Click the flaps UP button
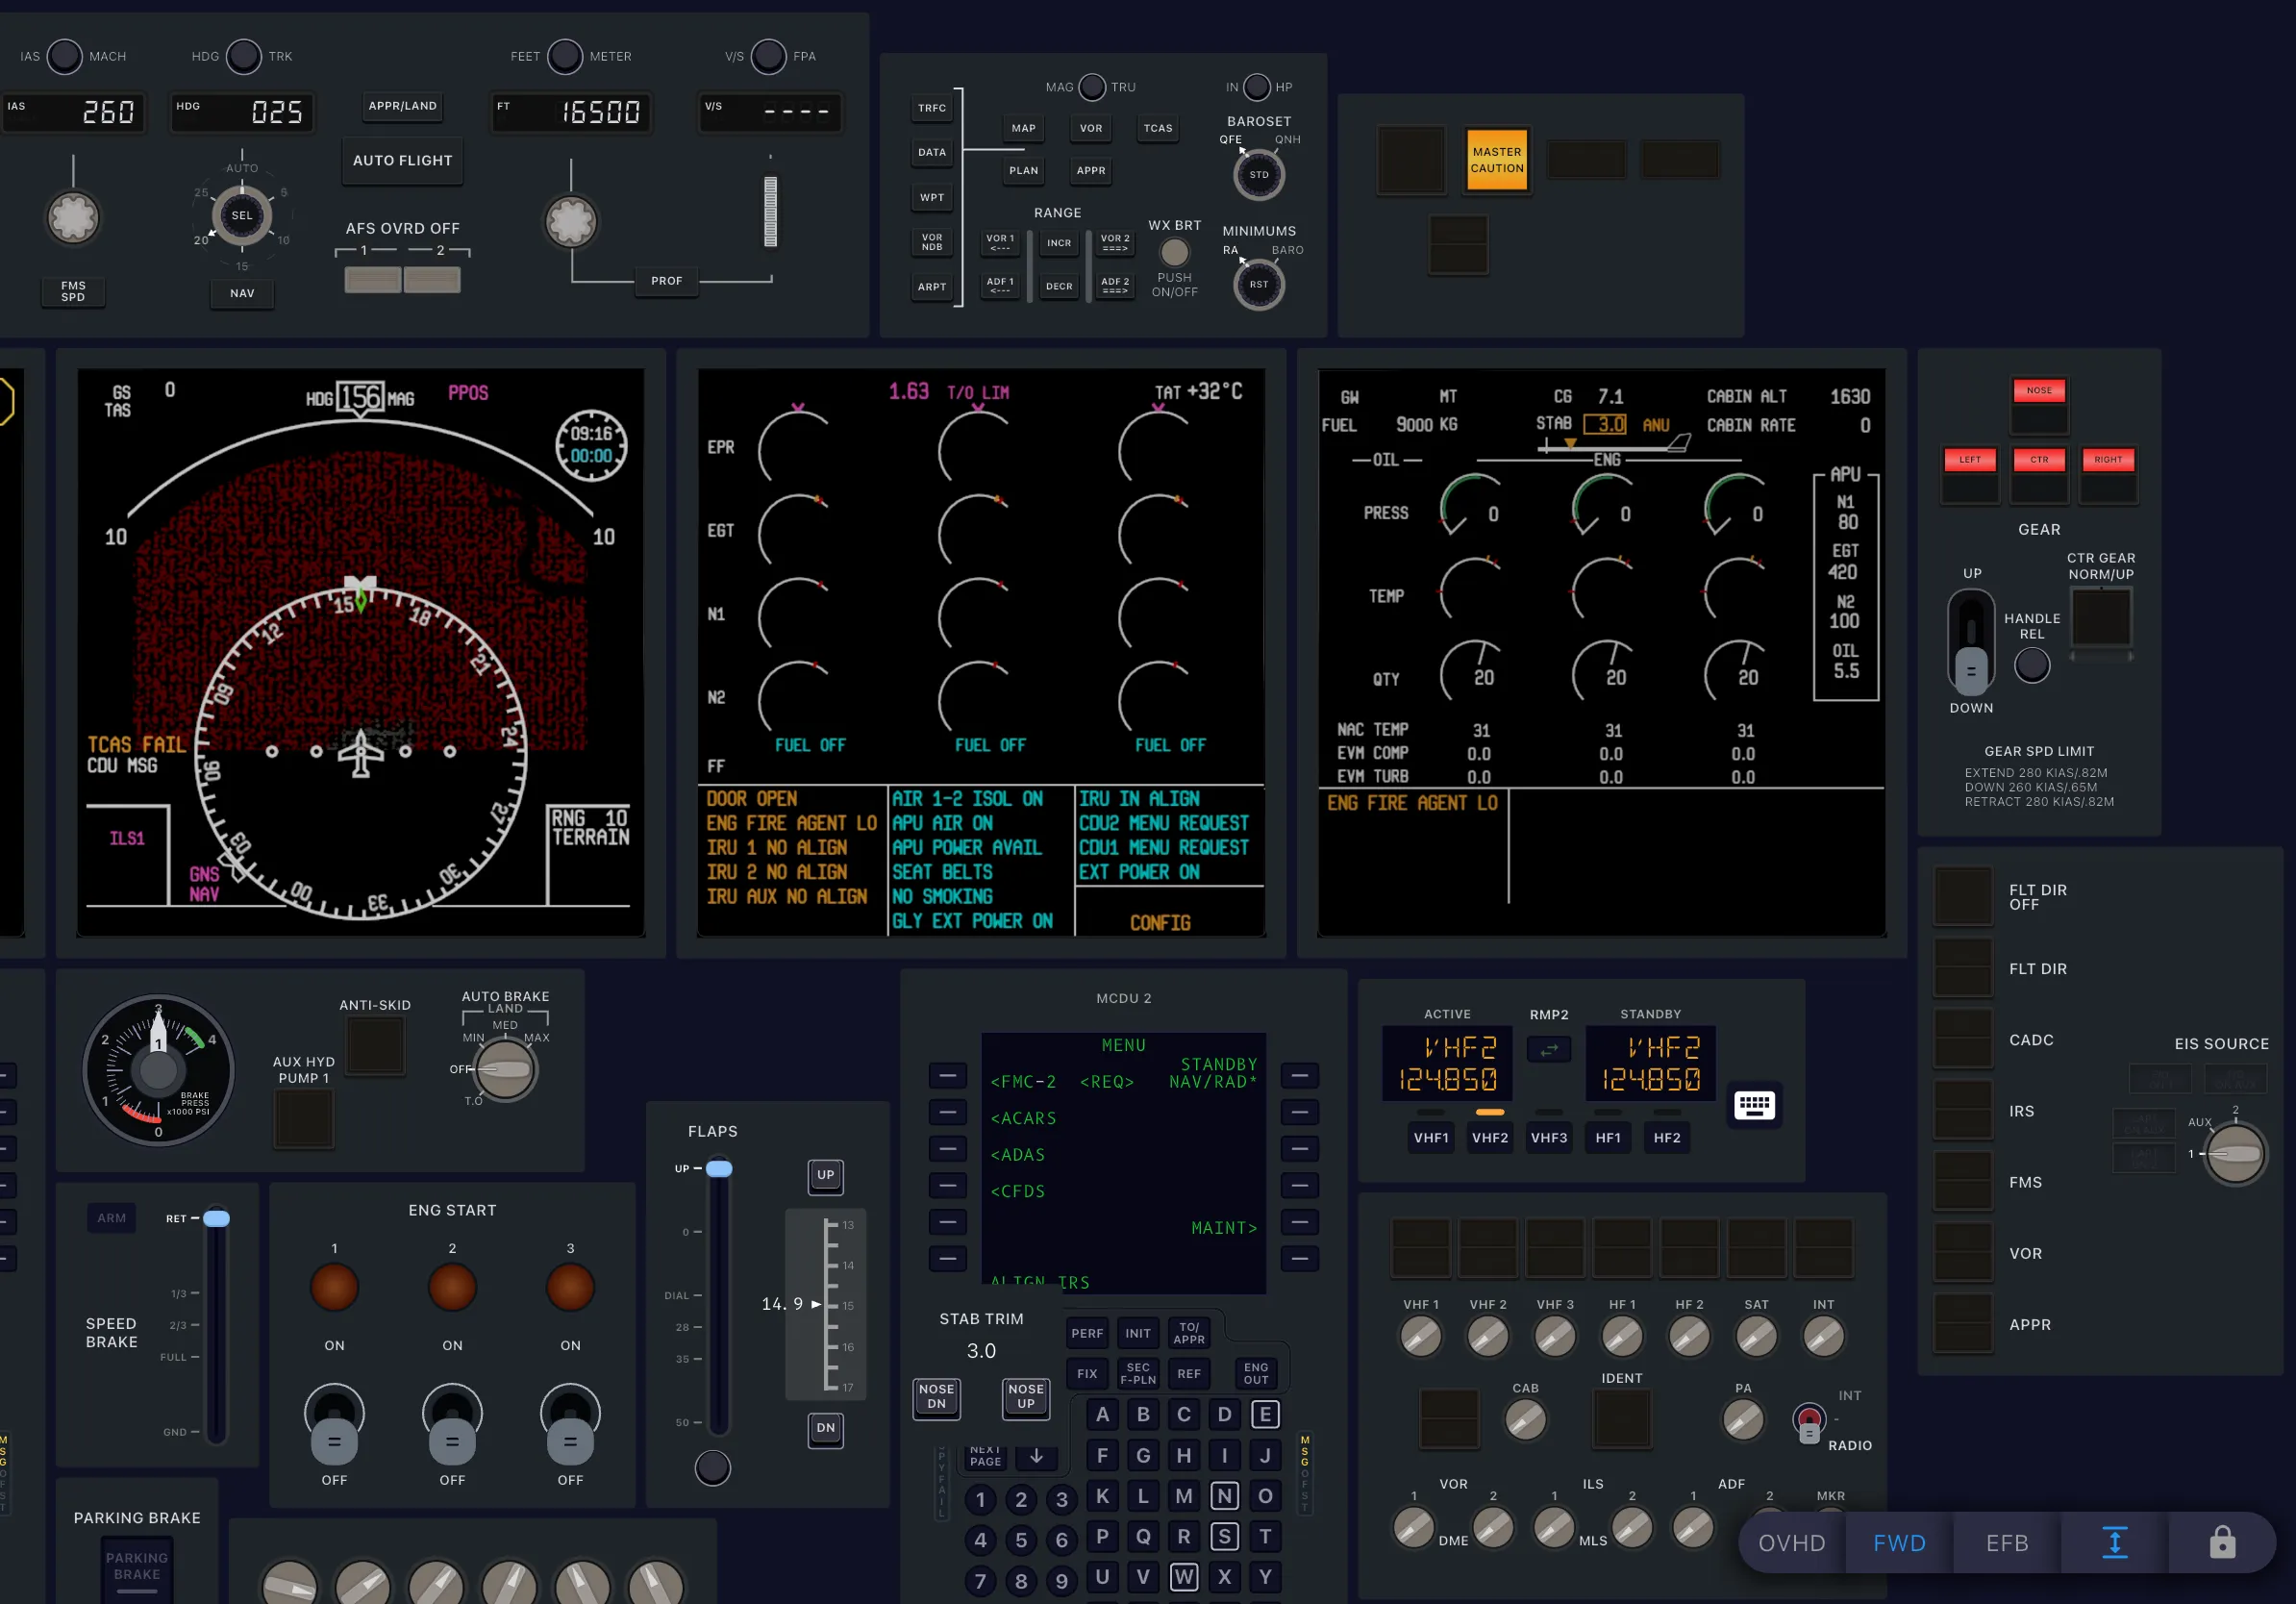This screenshot has width=2296, height=1604. point(825,1176)
